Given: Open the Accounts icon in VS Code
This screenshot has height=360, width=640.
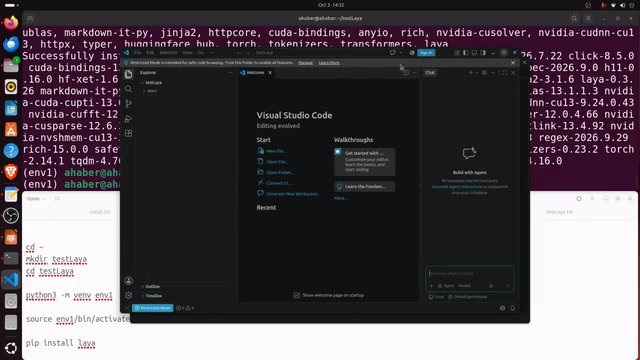Looking at the screenshot, I should pyautogui.click(x=129, y=280).
